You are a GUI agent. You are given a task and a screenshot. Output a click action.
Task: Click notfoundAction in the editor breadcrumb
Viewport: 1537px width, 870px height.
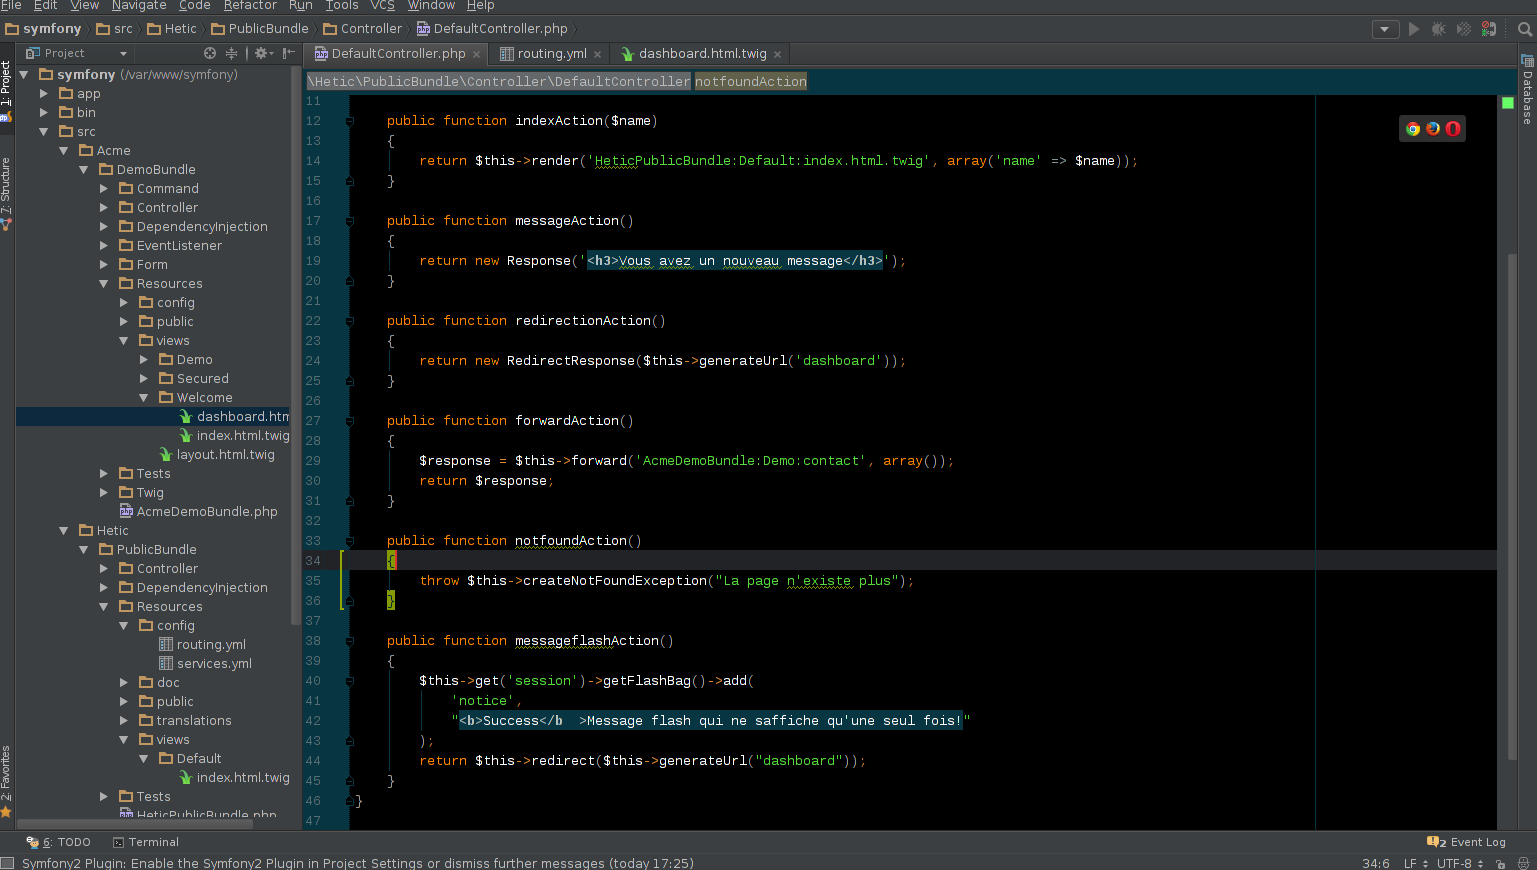coord(751,81)
